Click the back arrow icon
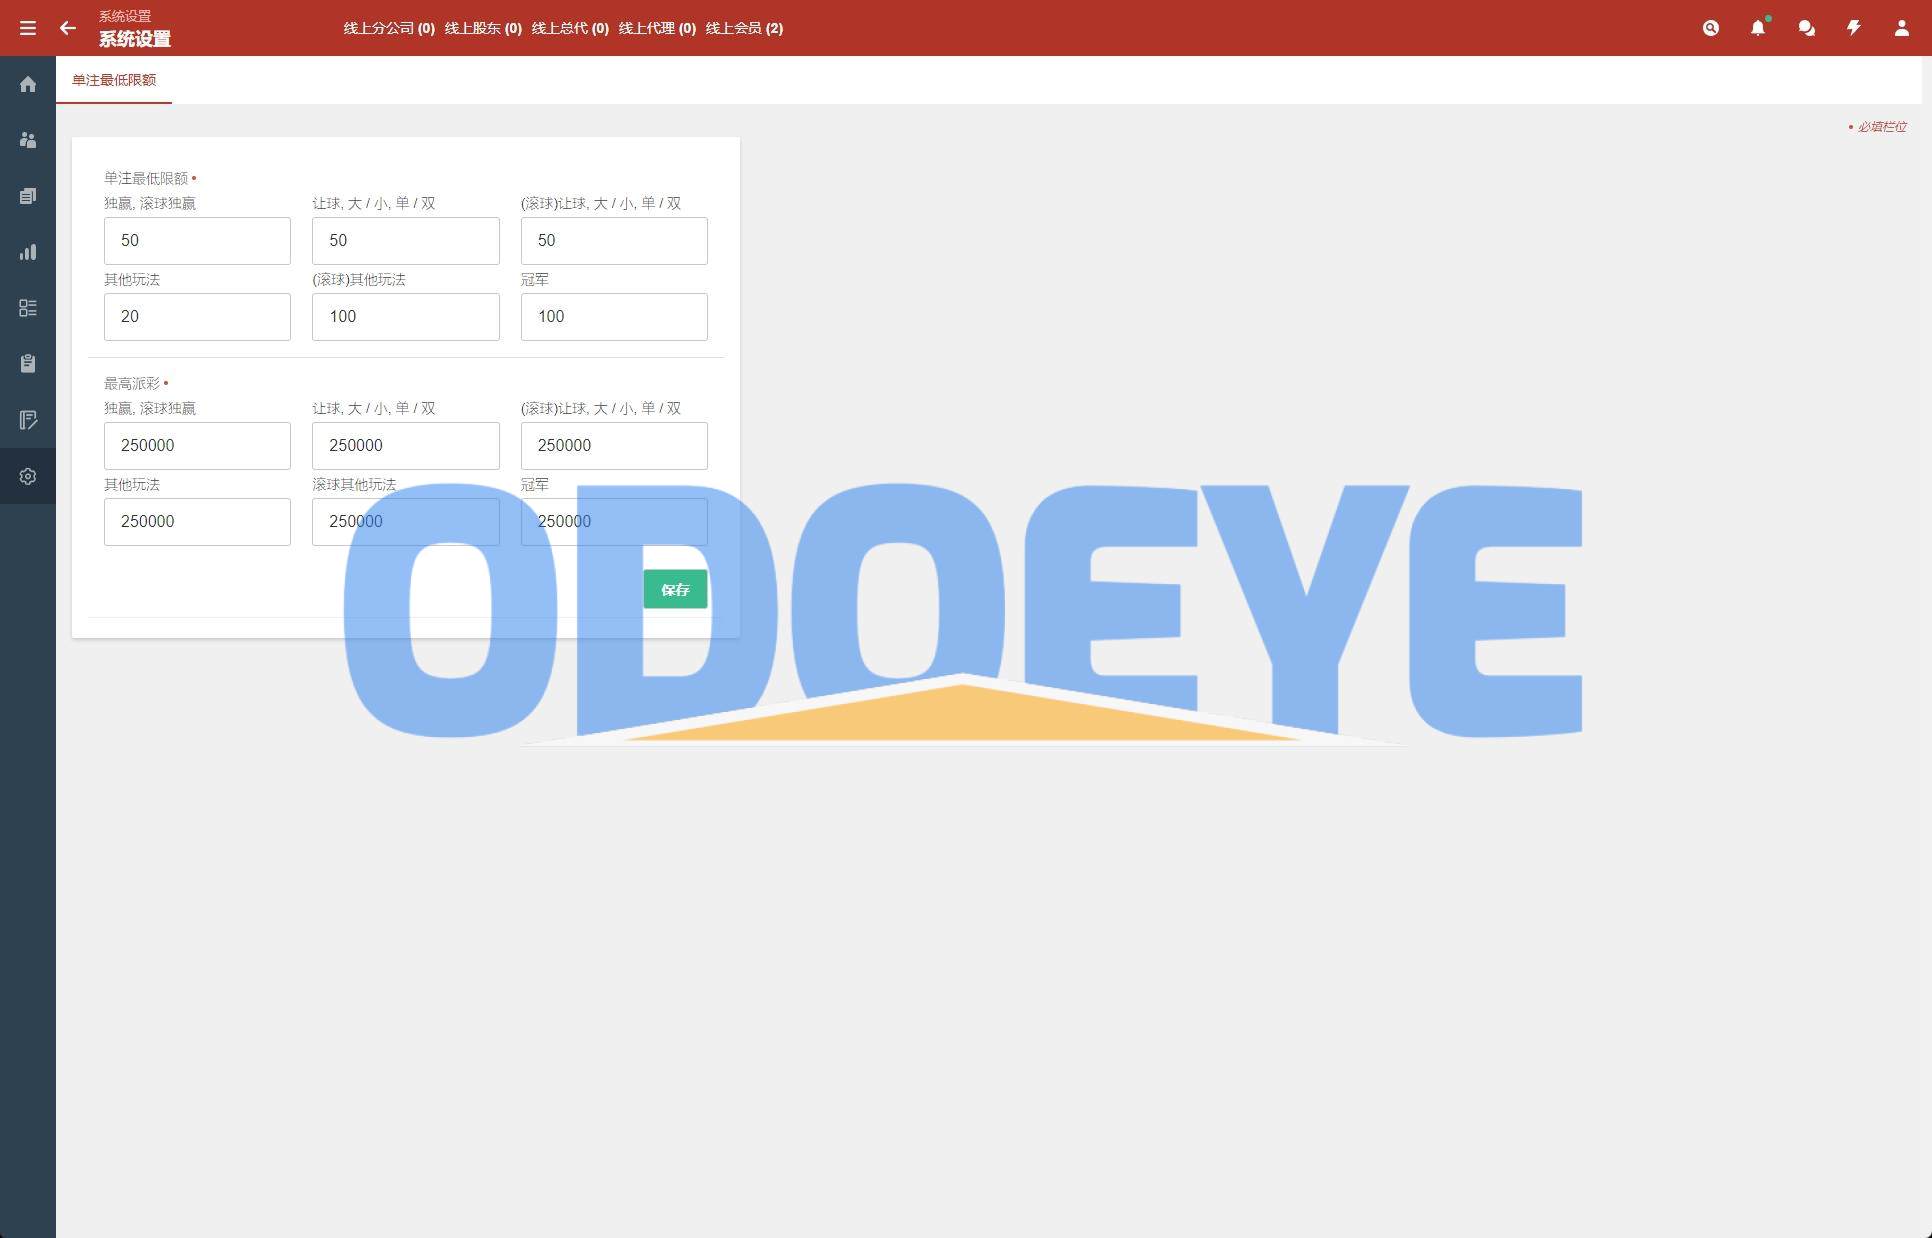Image resolution: width=1932 pixels, height=1238 pixels. pos(68,28)
